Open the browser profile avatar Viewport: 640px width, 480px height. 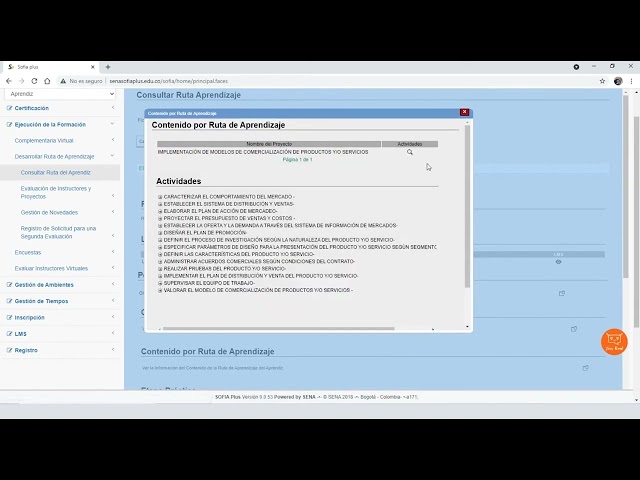[618, 81]
